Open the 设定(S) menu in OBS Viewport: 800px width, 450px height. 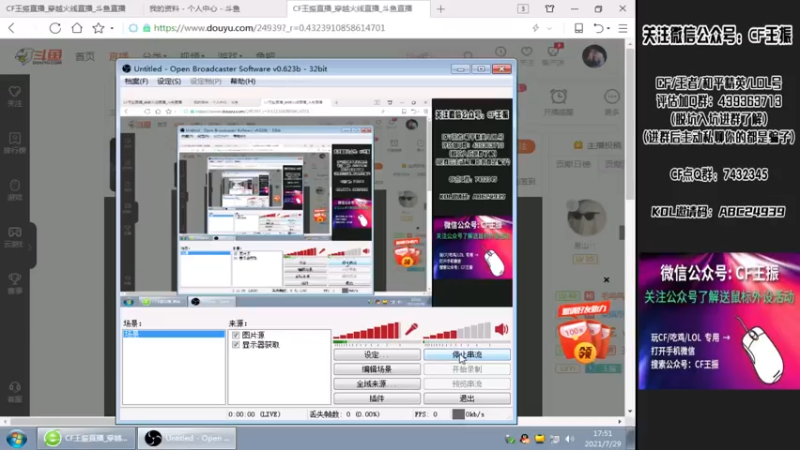[169, 81]
